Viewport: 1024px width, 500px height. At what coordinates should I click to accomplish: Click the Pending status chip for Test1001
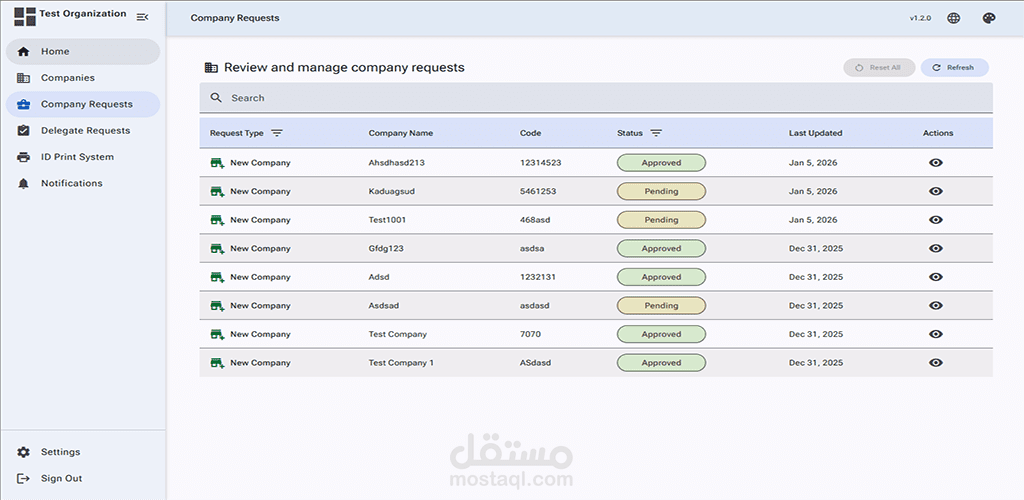click(x=661, y=220)
